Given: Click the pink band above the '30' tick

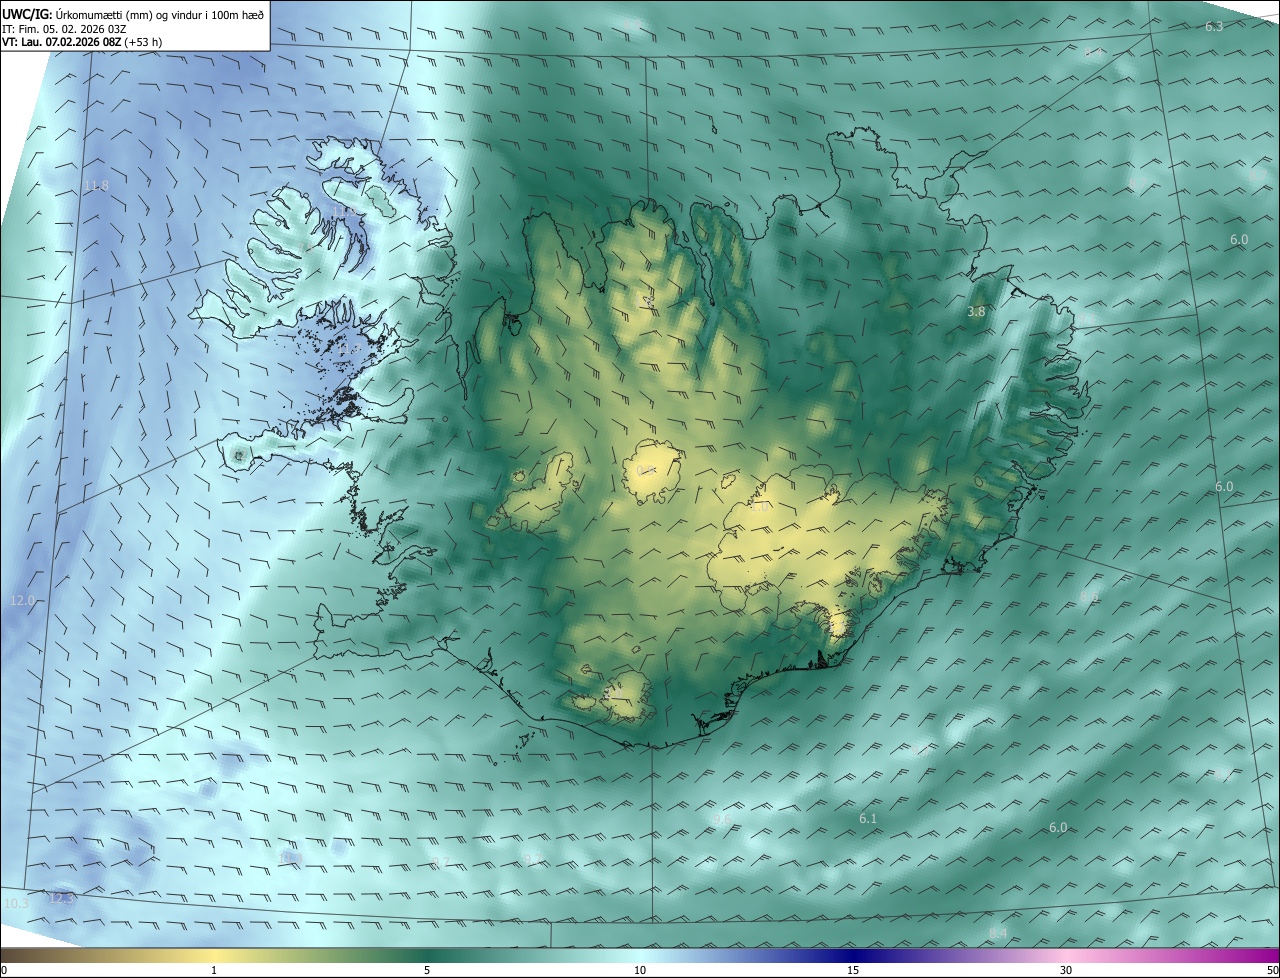Looking at the screenshot, I should click(x=1066, y=955).
